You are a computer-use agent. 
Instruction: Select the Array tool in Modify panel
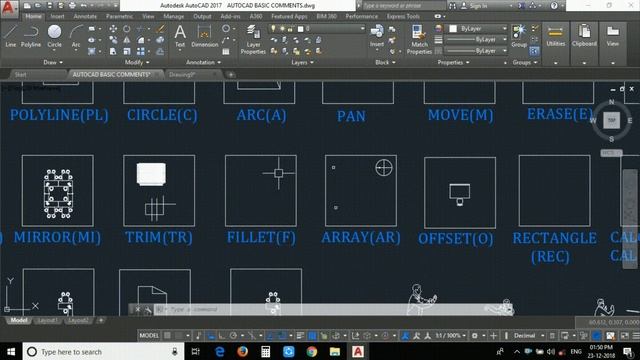point(141,51)
